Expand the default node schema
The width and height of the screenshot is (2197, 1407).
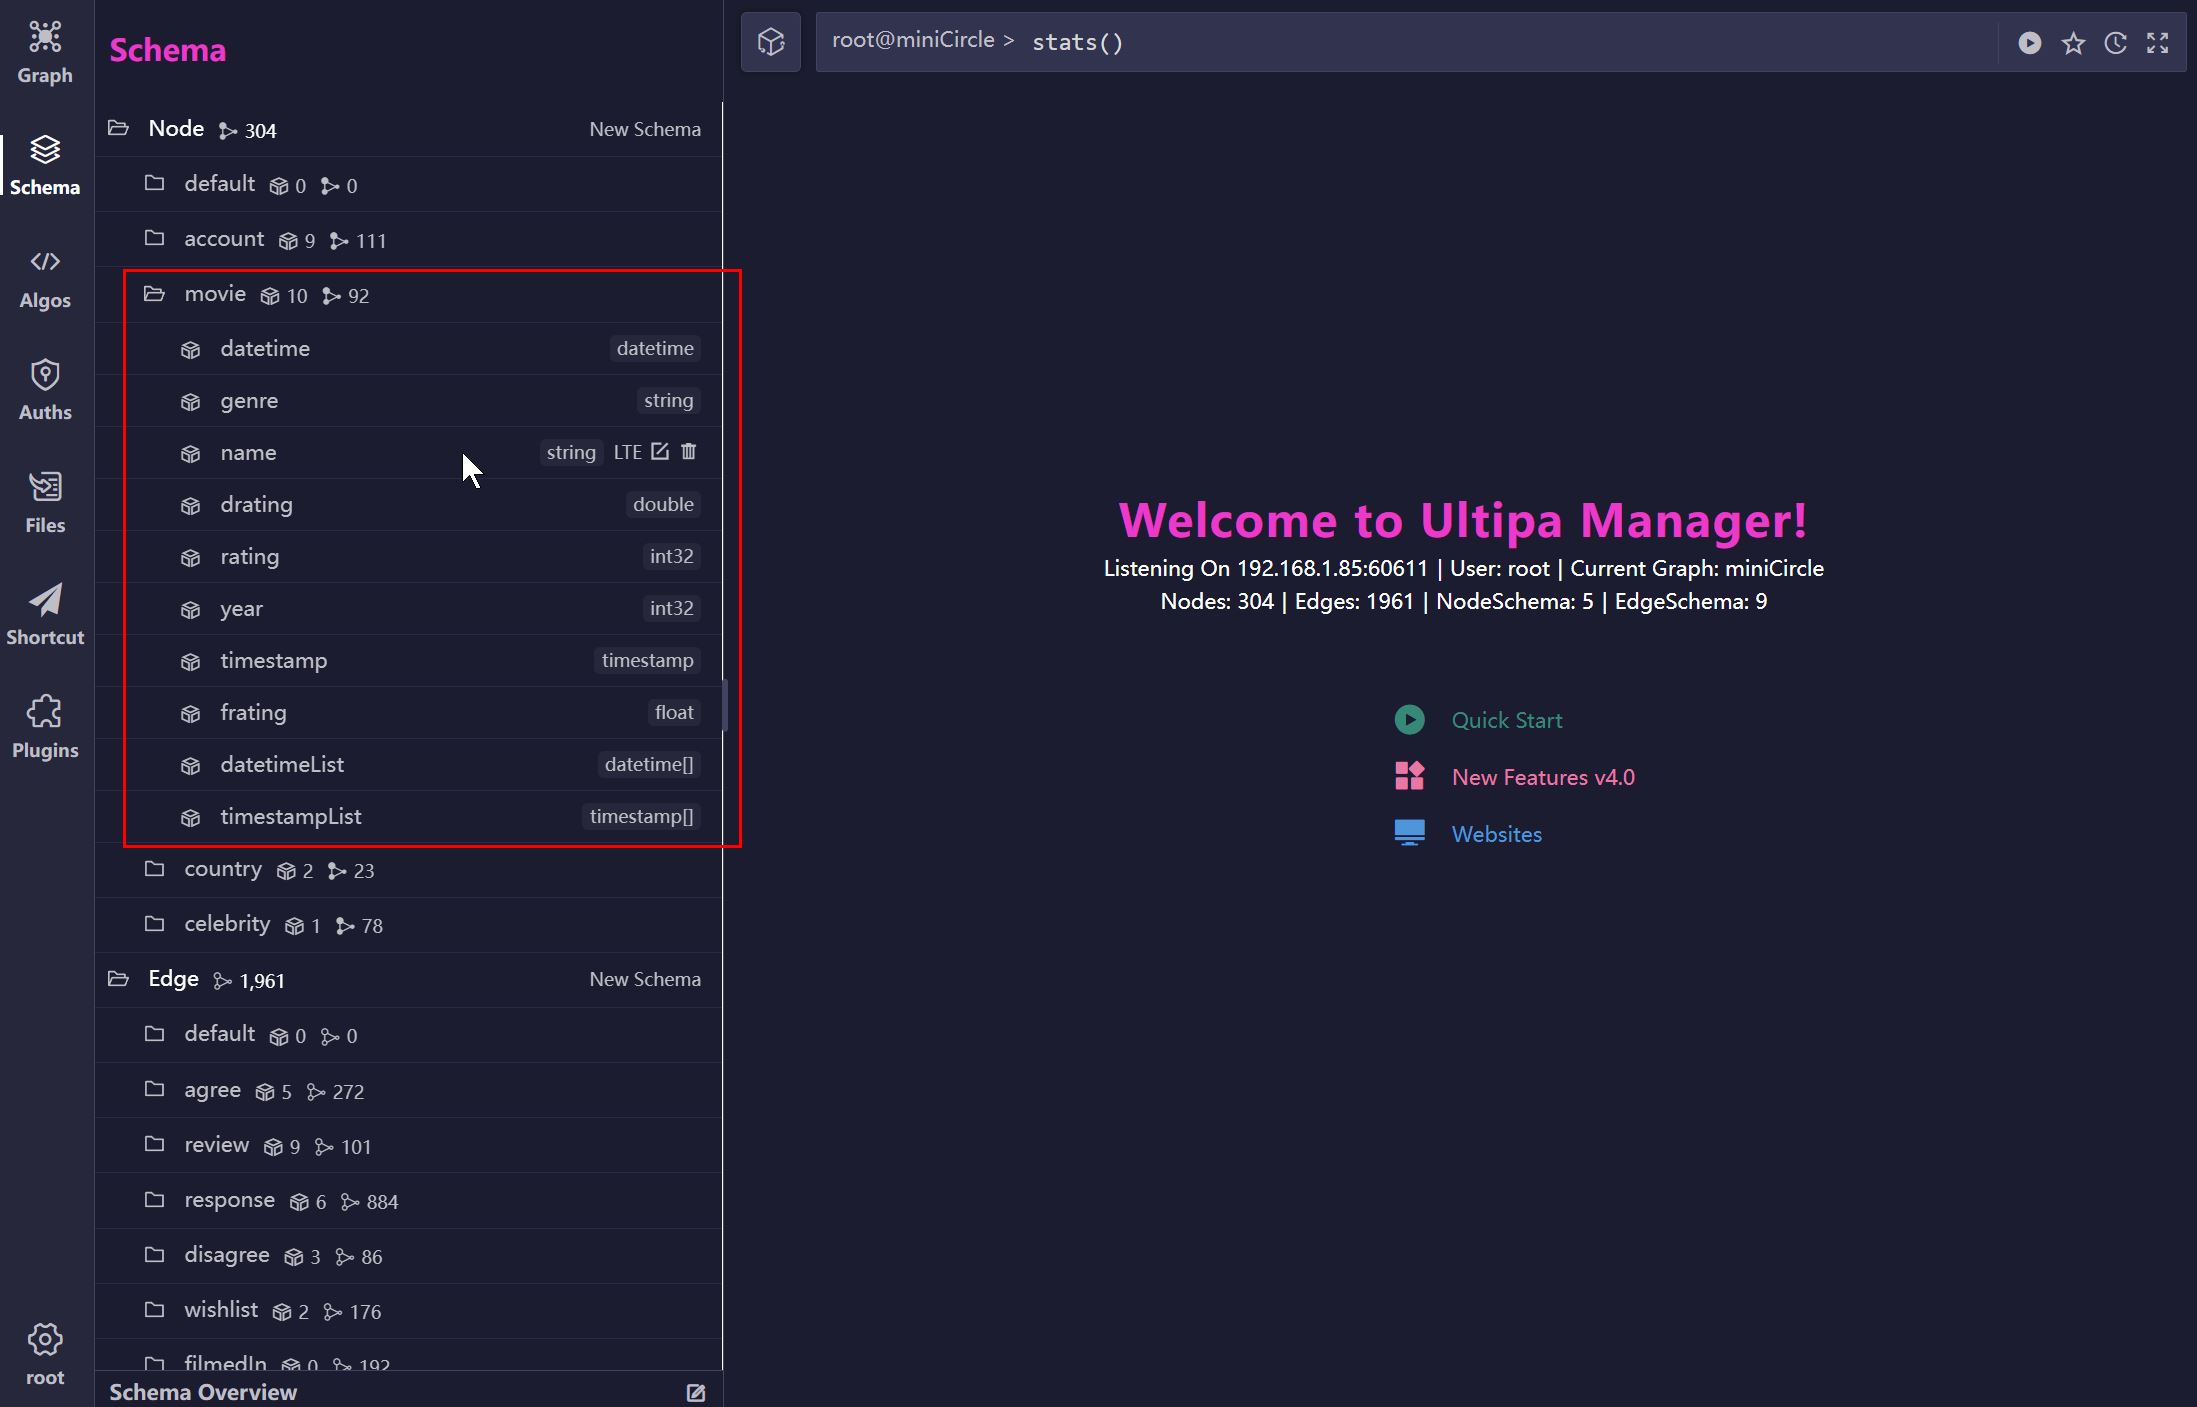pos(154,183)
